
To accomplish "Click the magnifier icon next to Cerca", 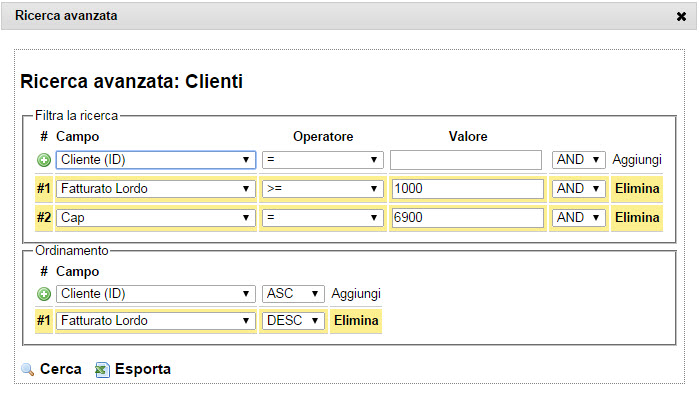I will tap(28, 370).
